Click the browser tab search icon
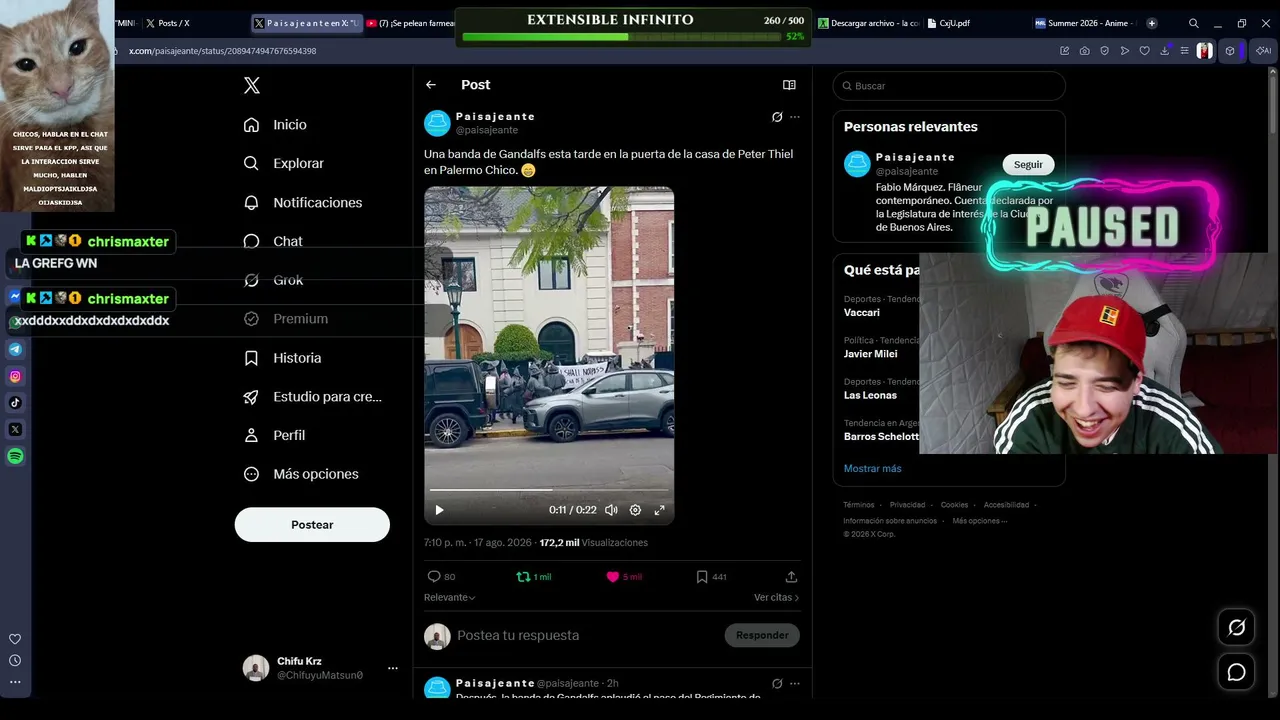Image resolution: width=1280 pixels, height=720 pixels. [x=1194, y=23]
